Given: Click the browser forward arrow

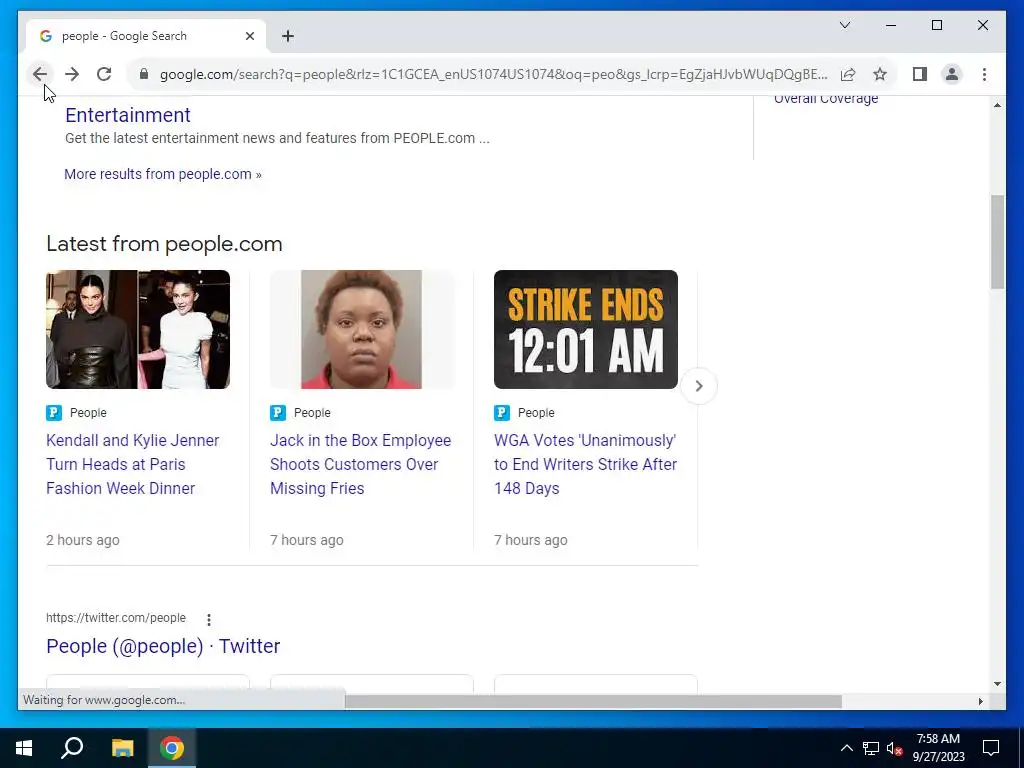Looking at the screenshot, I should click(72, 74).
